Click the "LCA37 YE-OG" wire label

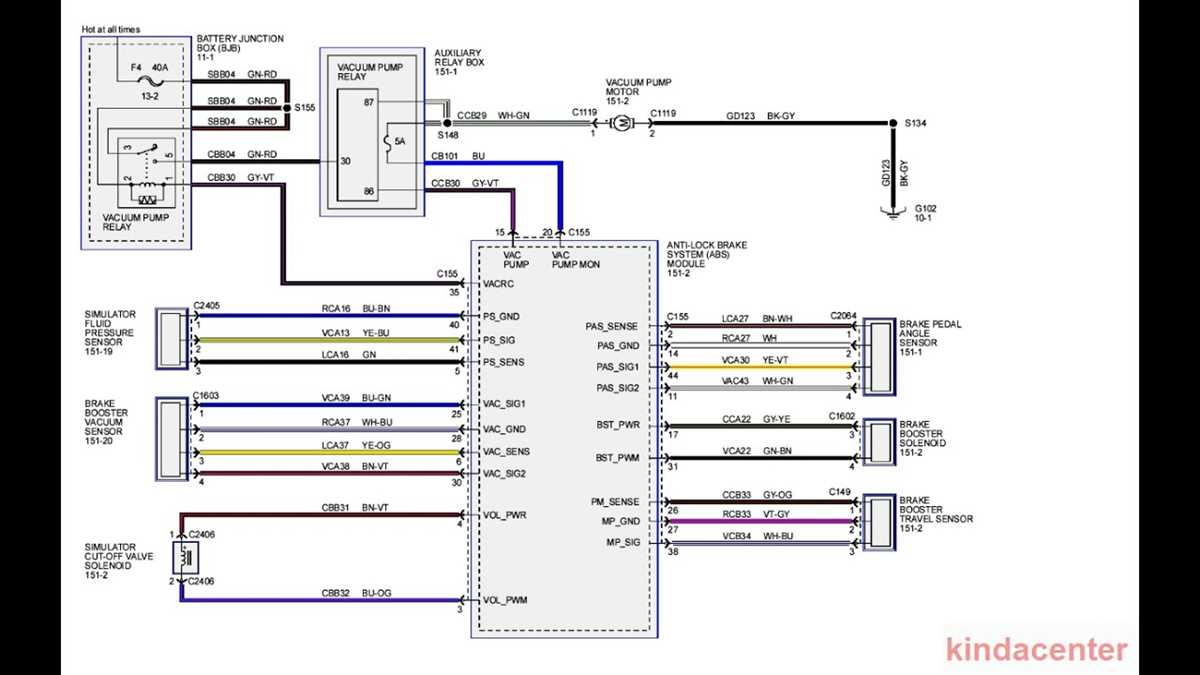[x=356, y=445]
